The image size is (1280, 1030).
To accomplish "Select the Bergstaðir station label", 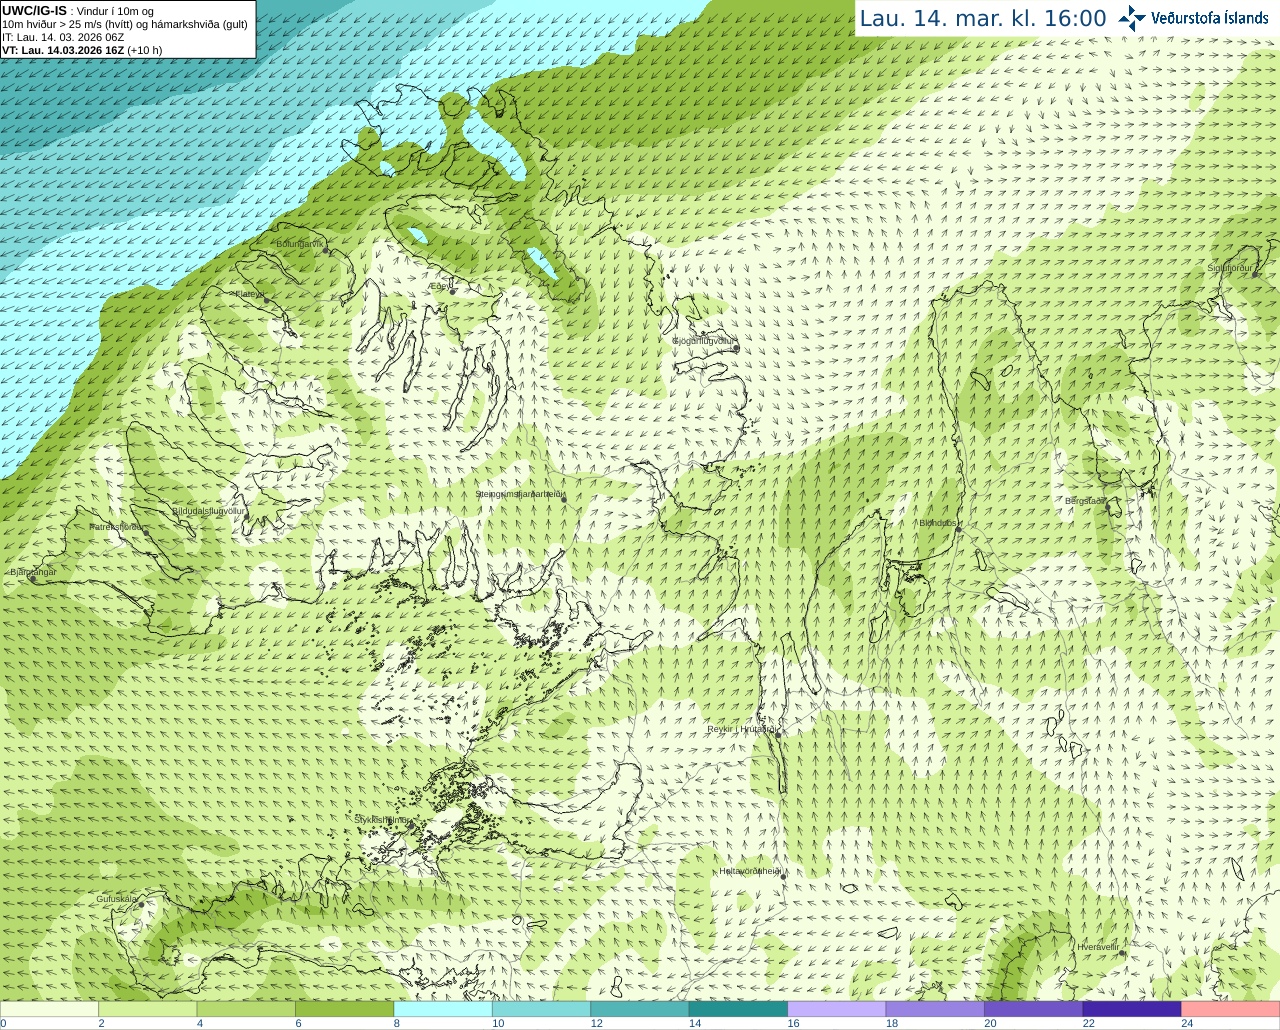I will coord(1085,501).
